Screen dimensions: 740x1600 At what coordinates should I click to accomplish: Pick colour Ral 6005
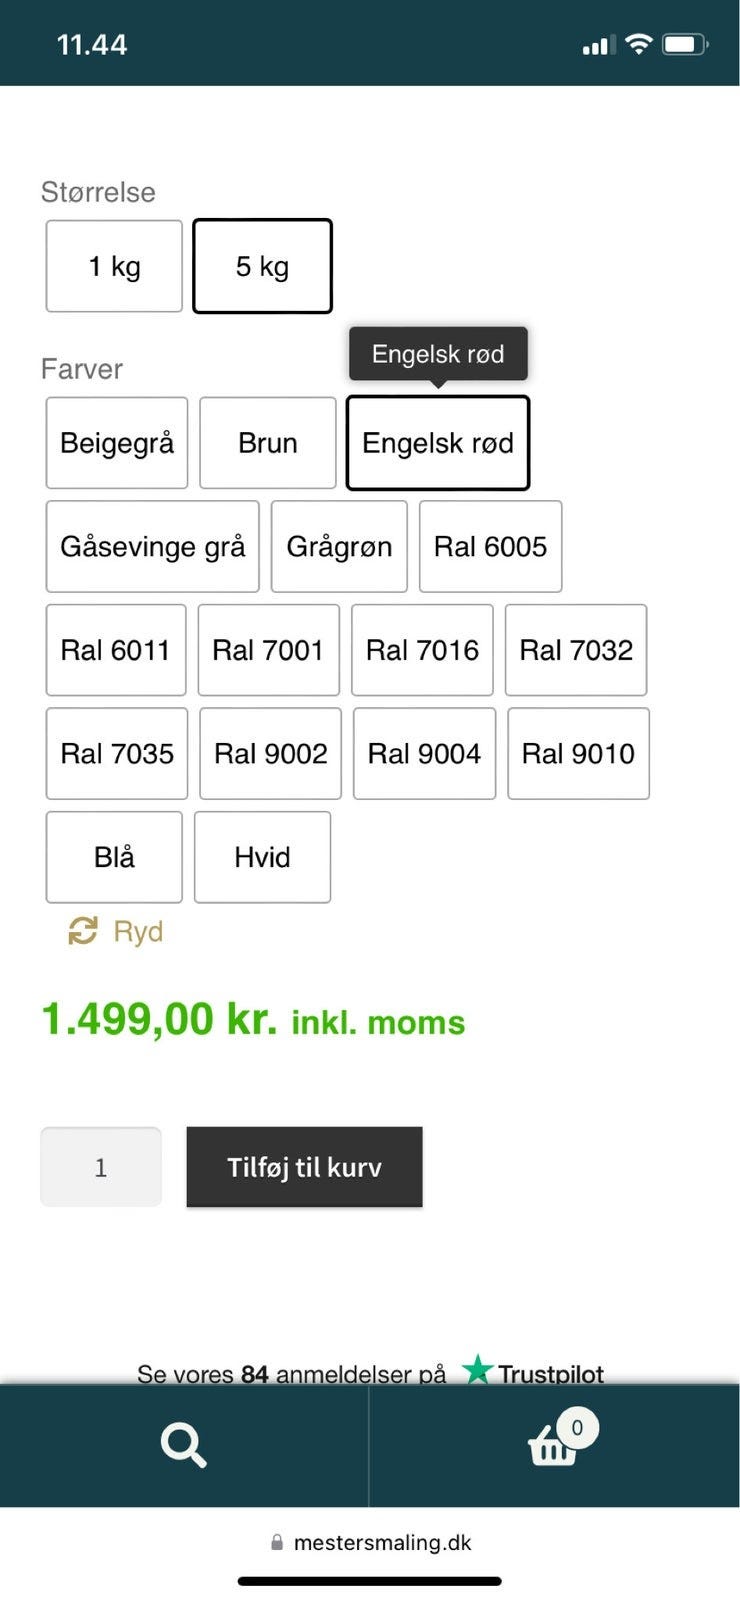click(x=490, y=547)
